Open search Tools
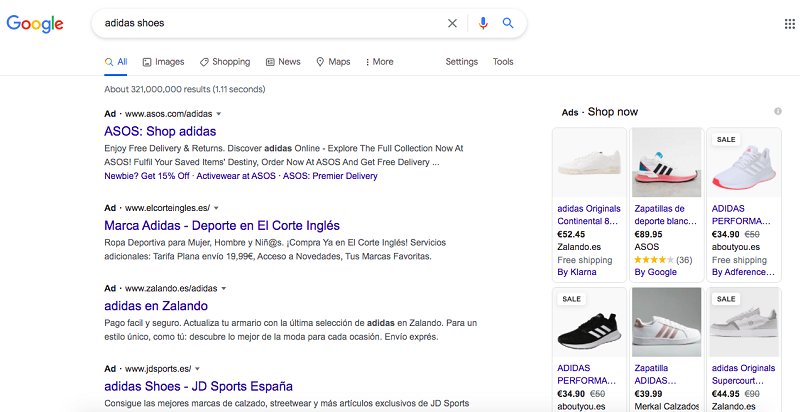 (503, 62)
